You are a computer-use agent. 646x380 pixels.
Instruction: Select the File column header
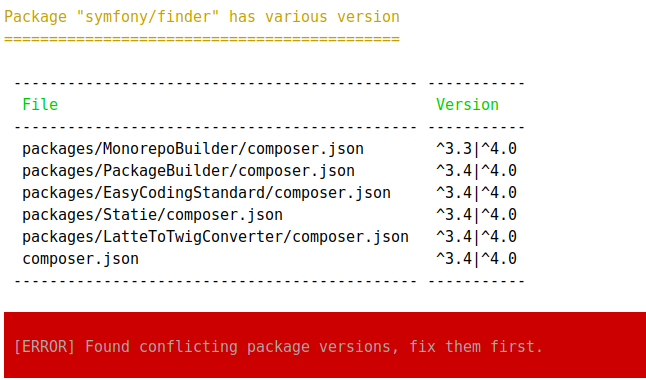(40, 104)
